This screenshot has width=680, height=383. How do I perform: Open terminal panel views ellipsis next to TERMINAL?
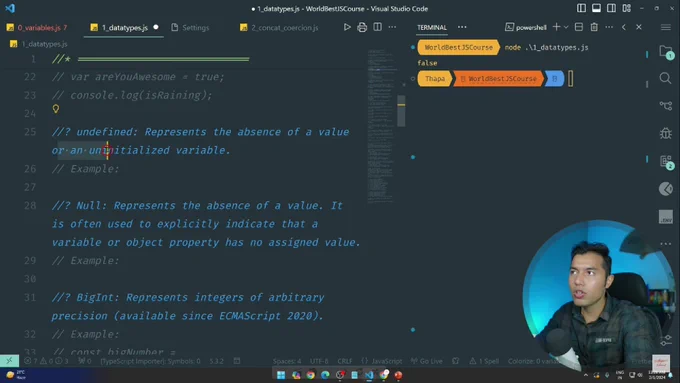pyautogui.click(x=462, y=27)
